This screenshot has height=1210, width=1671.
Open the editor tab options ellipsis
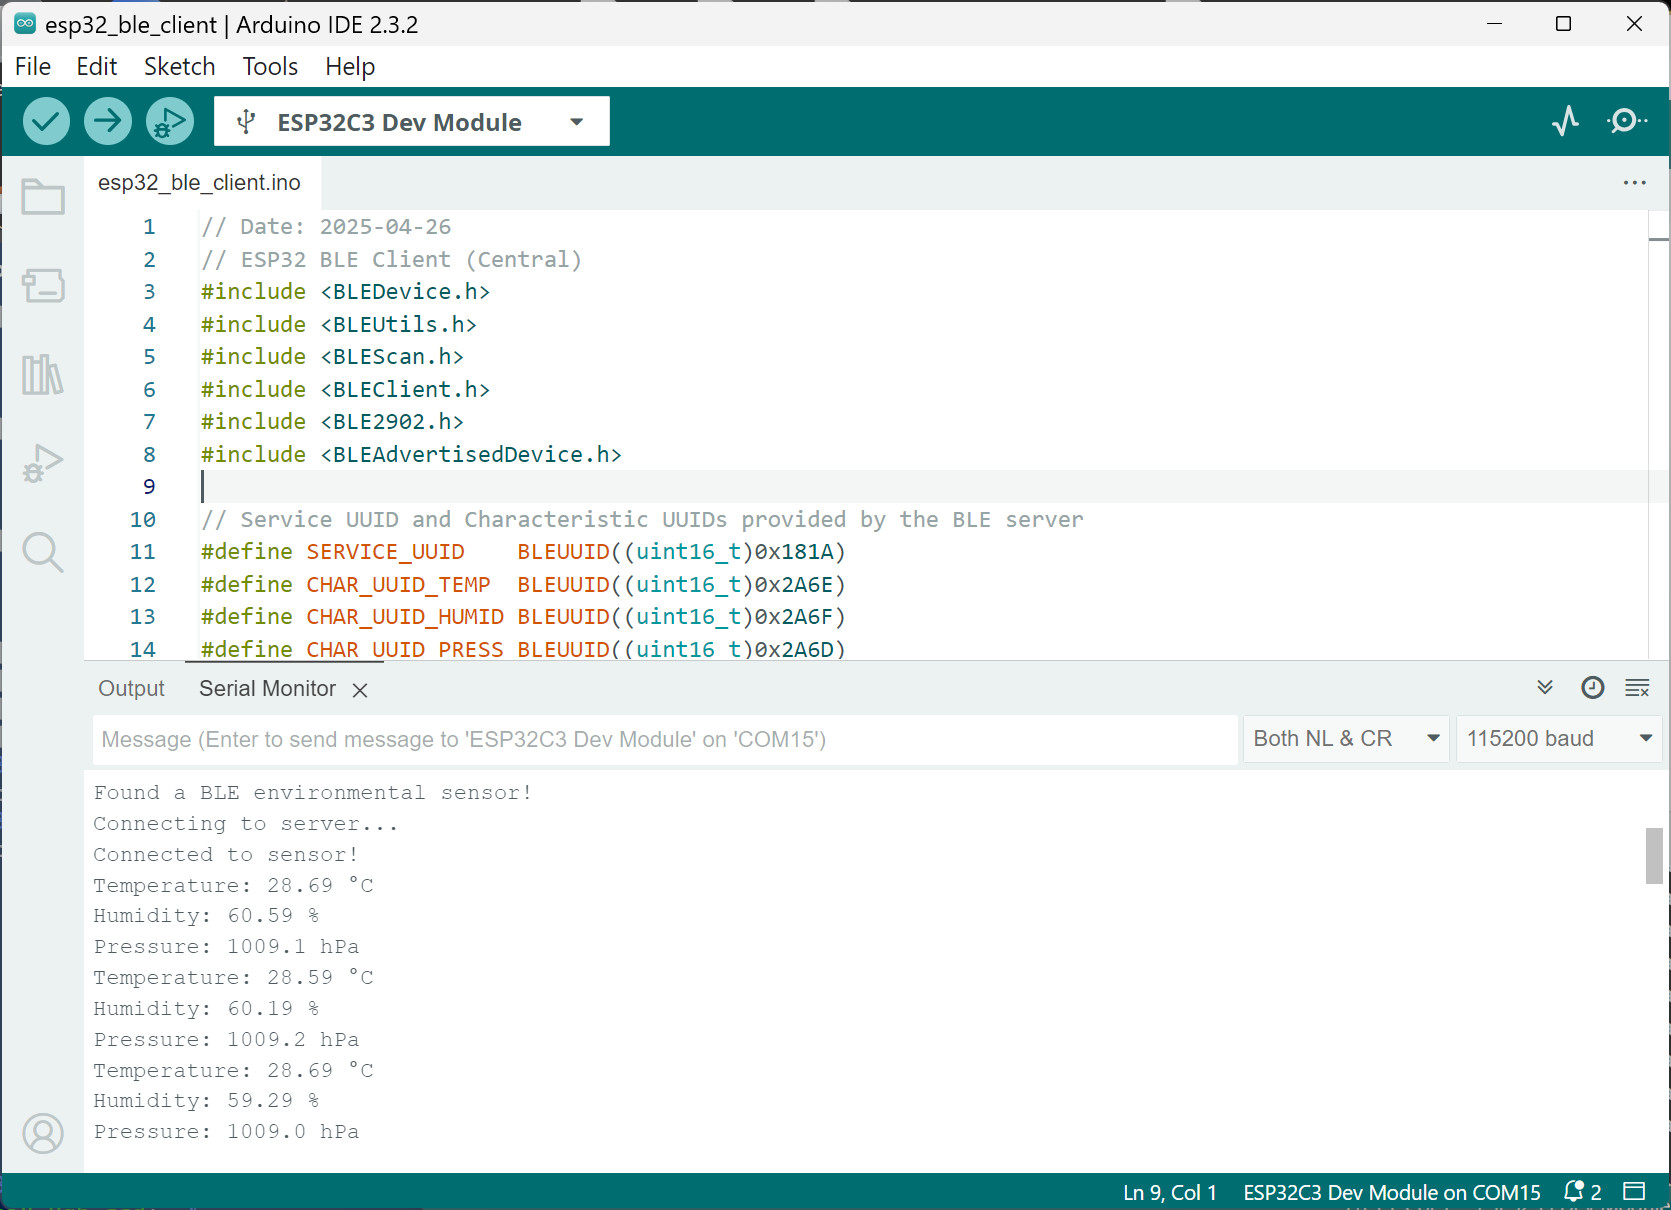(x=1635, y=183)
